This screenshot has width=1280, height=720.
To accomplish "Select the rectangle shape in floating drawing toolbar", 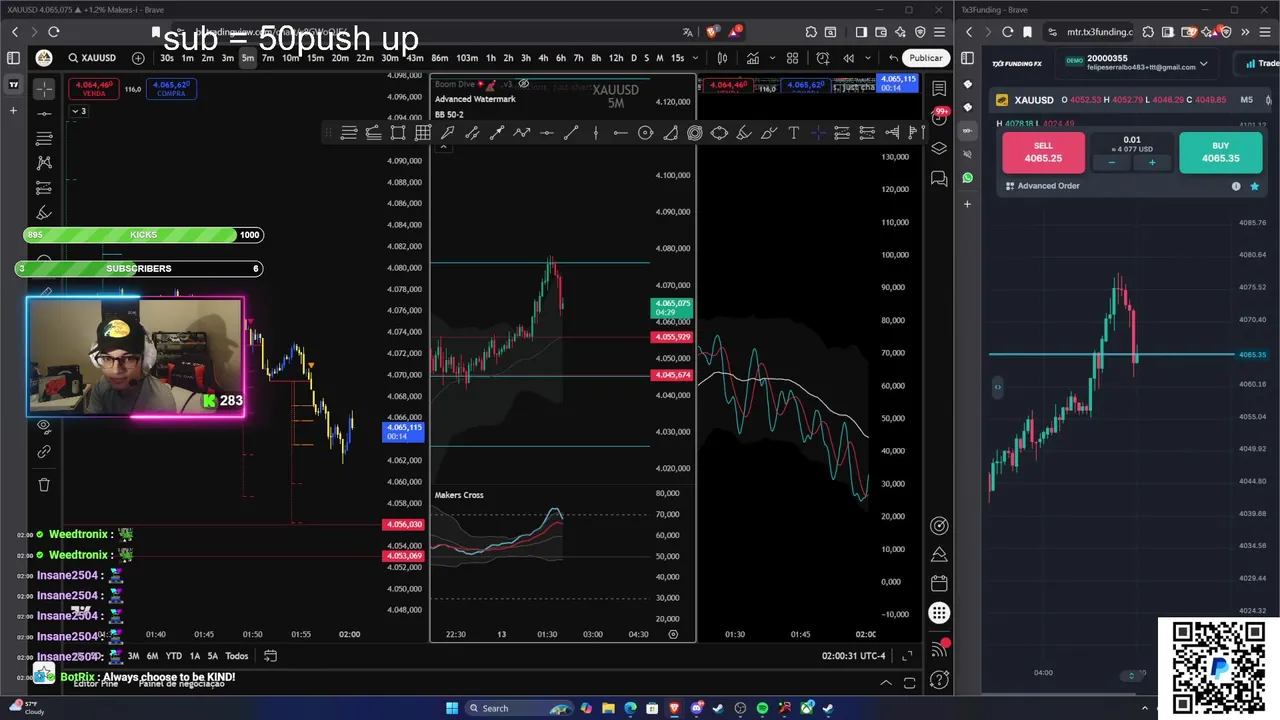I will (x=398, y=133).
